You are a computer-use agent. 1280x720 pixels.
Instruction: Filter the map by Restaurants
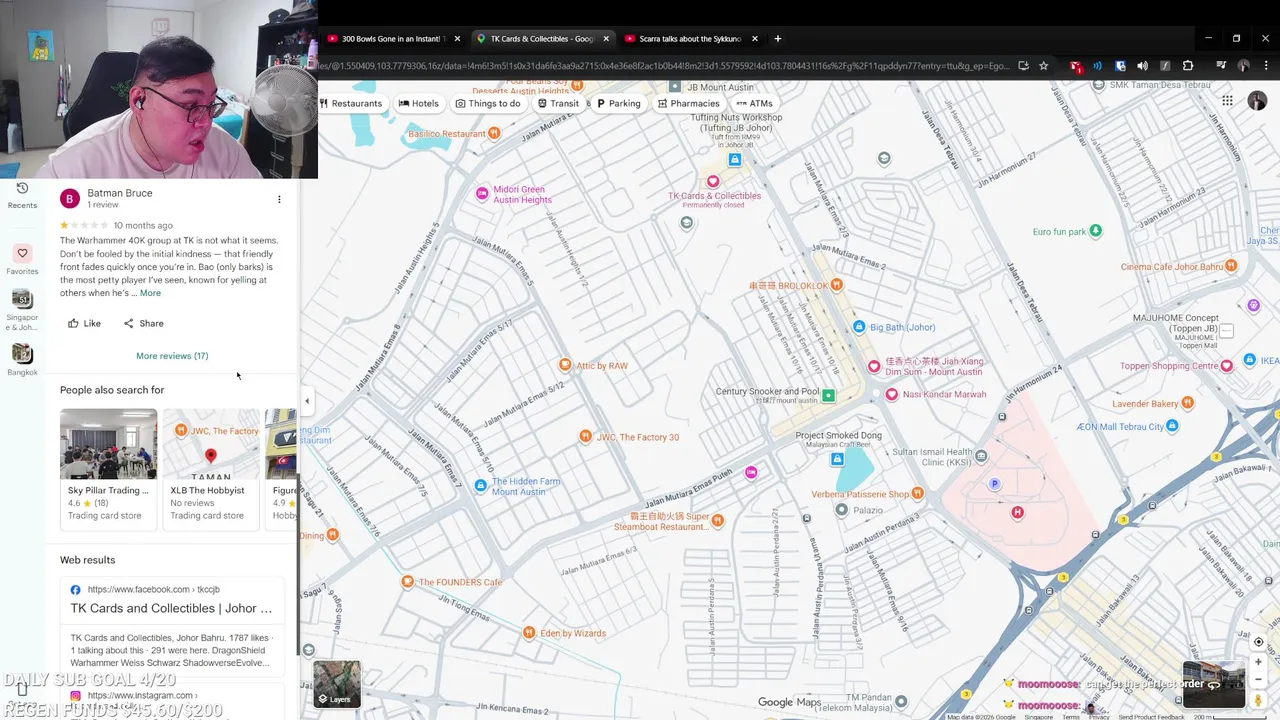351,103
